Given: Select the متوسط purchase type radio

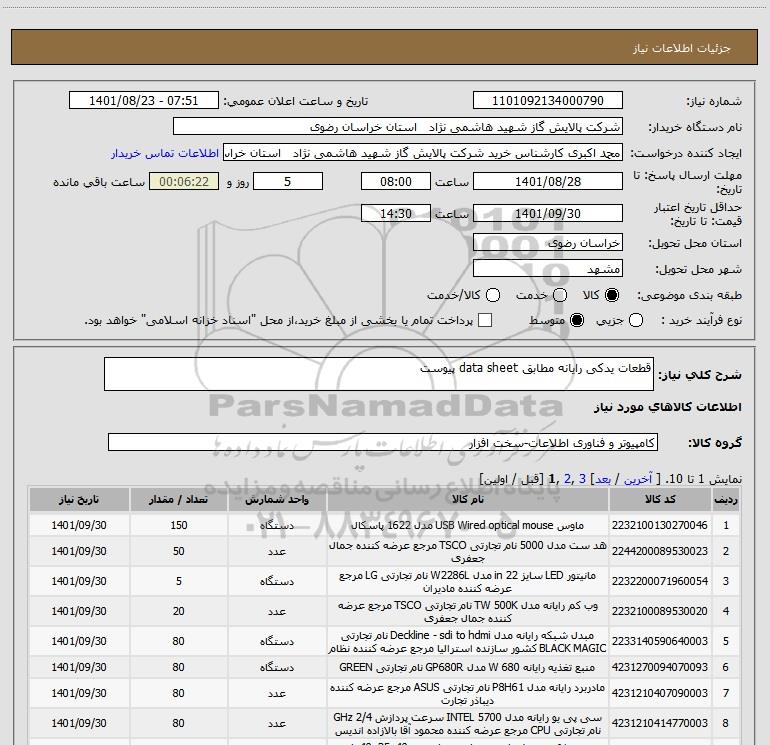Looking at the screenshot, I should pyautogui.click(x=574, y=320).
